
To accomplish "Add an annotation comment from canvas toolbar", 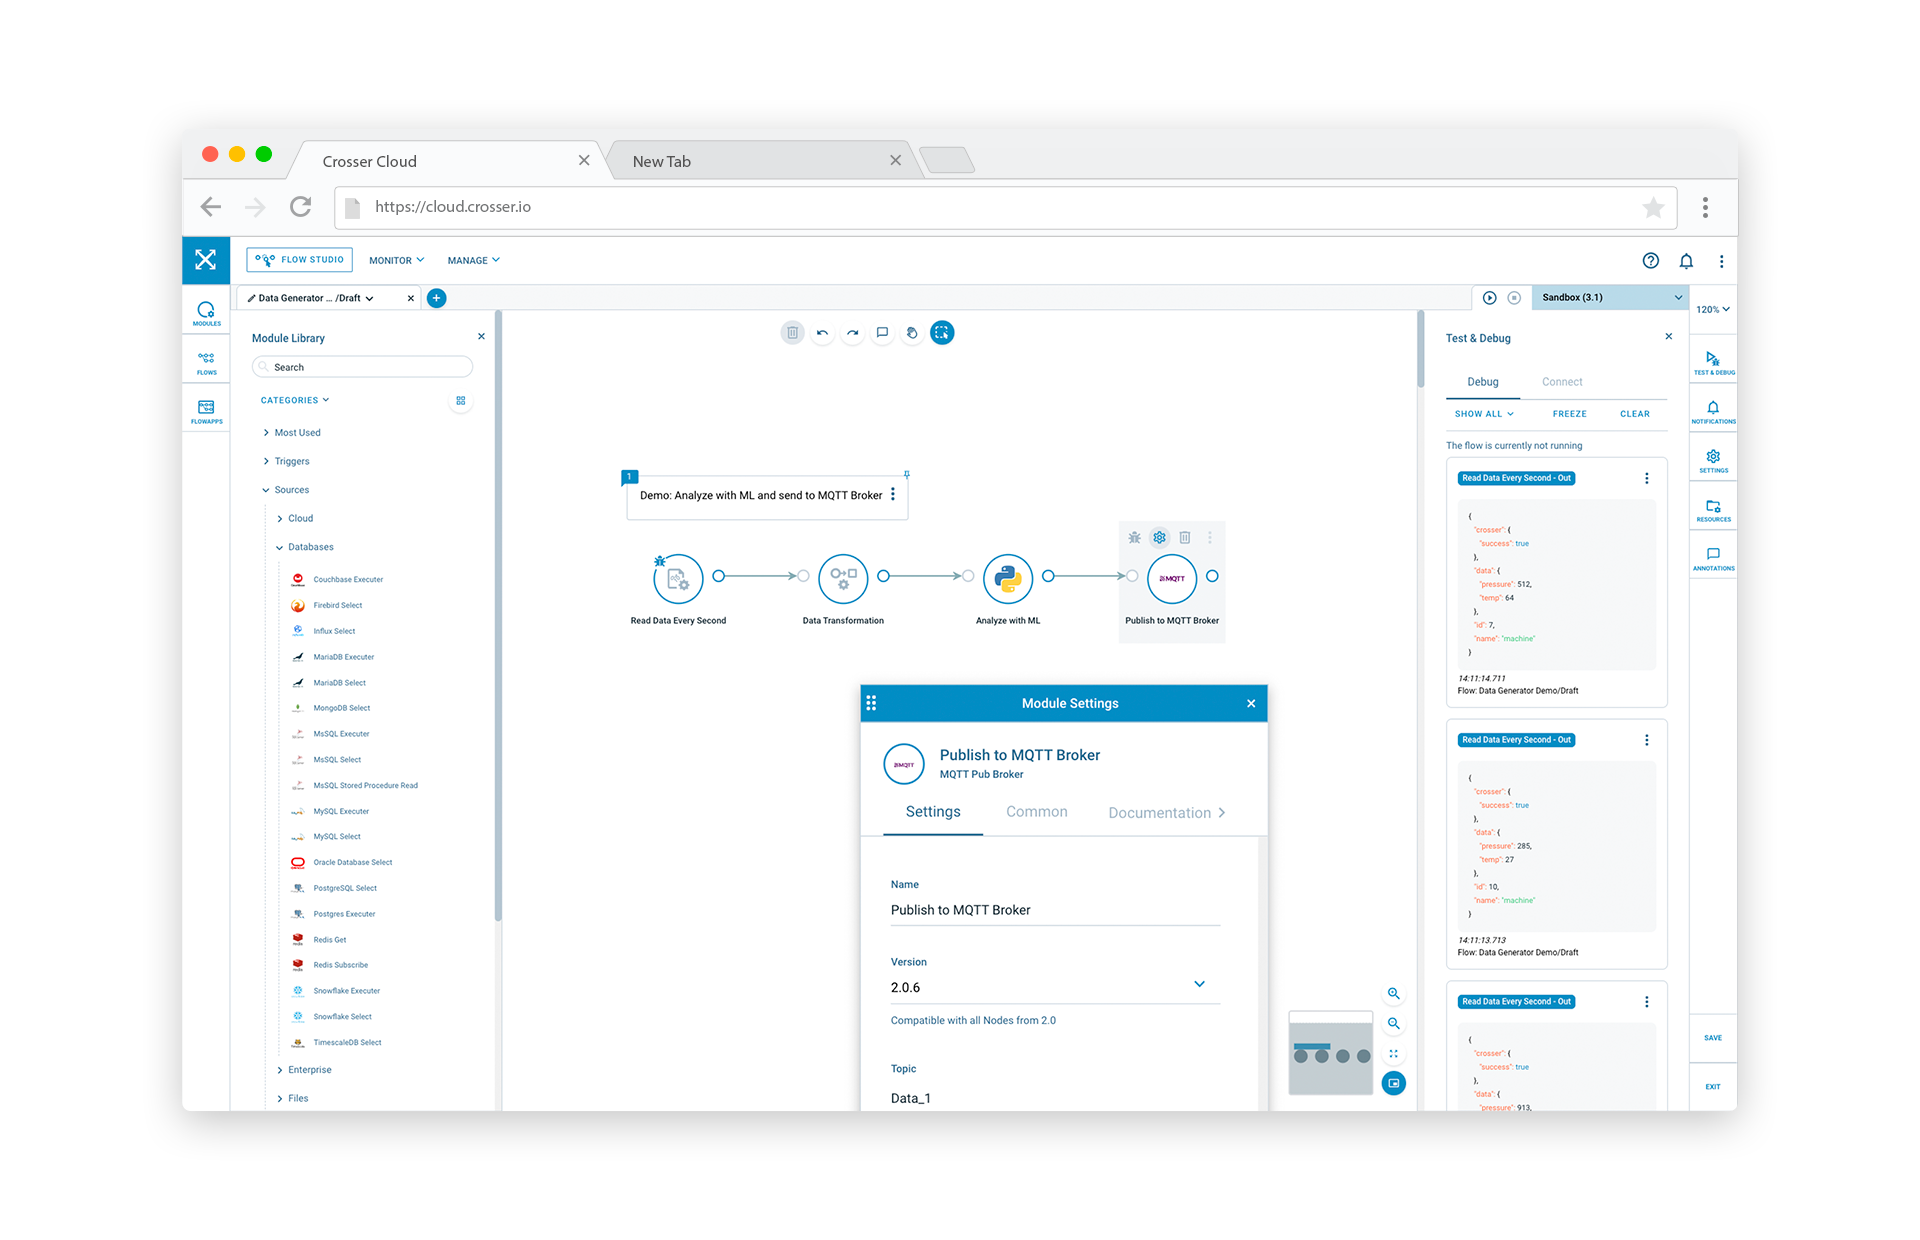I will 882,333.
